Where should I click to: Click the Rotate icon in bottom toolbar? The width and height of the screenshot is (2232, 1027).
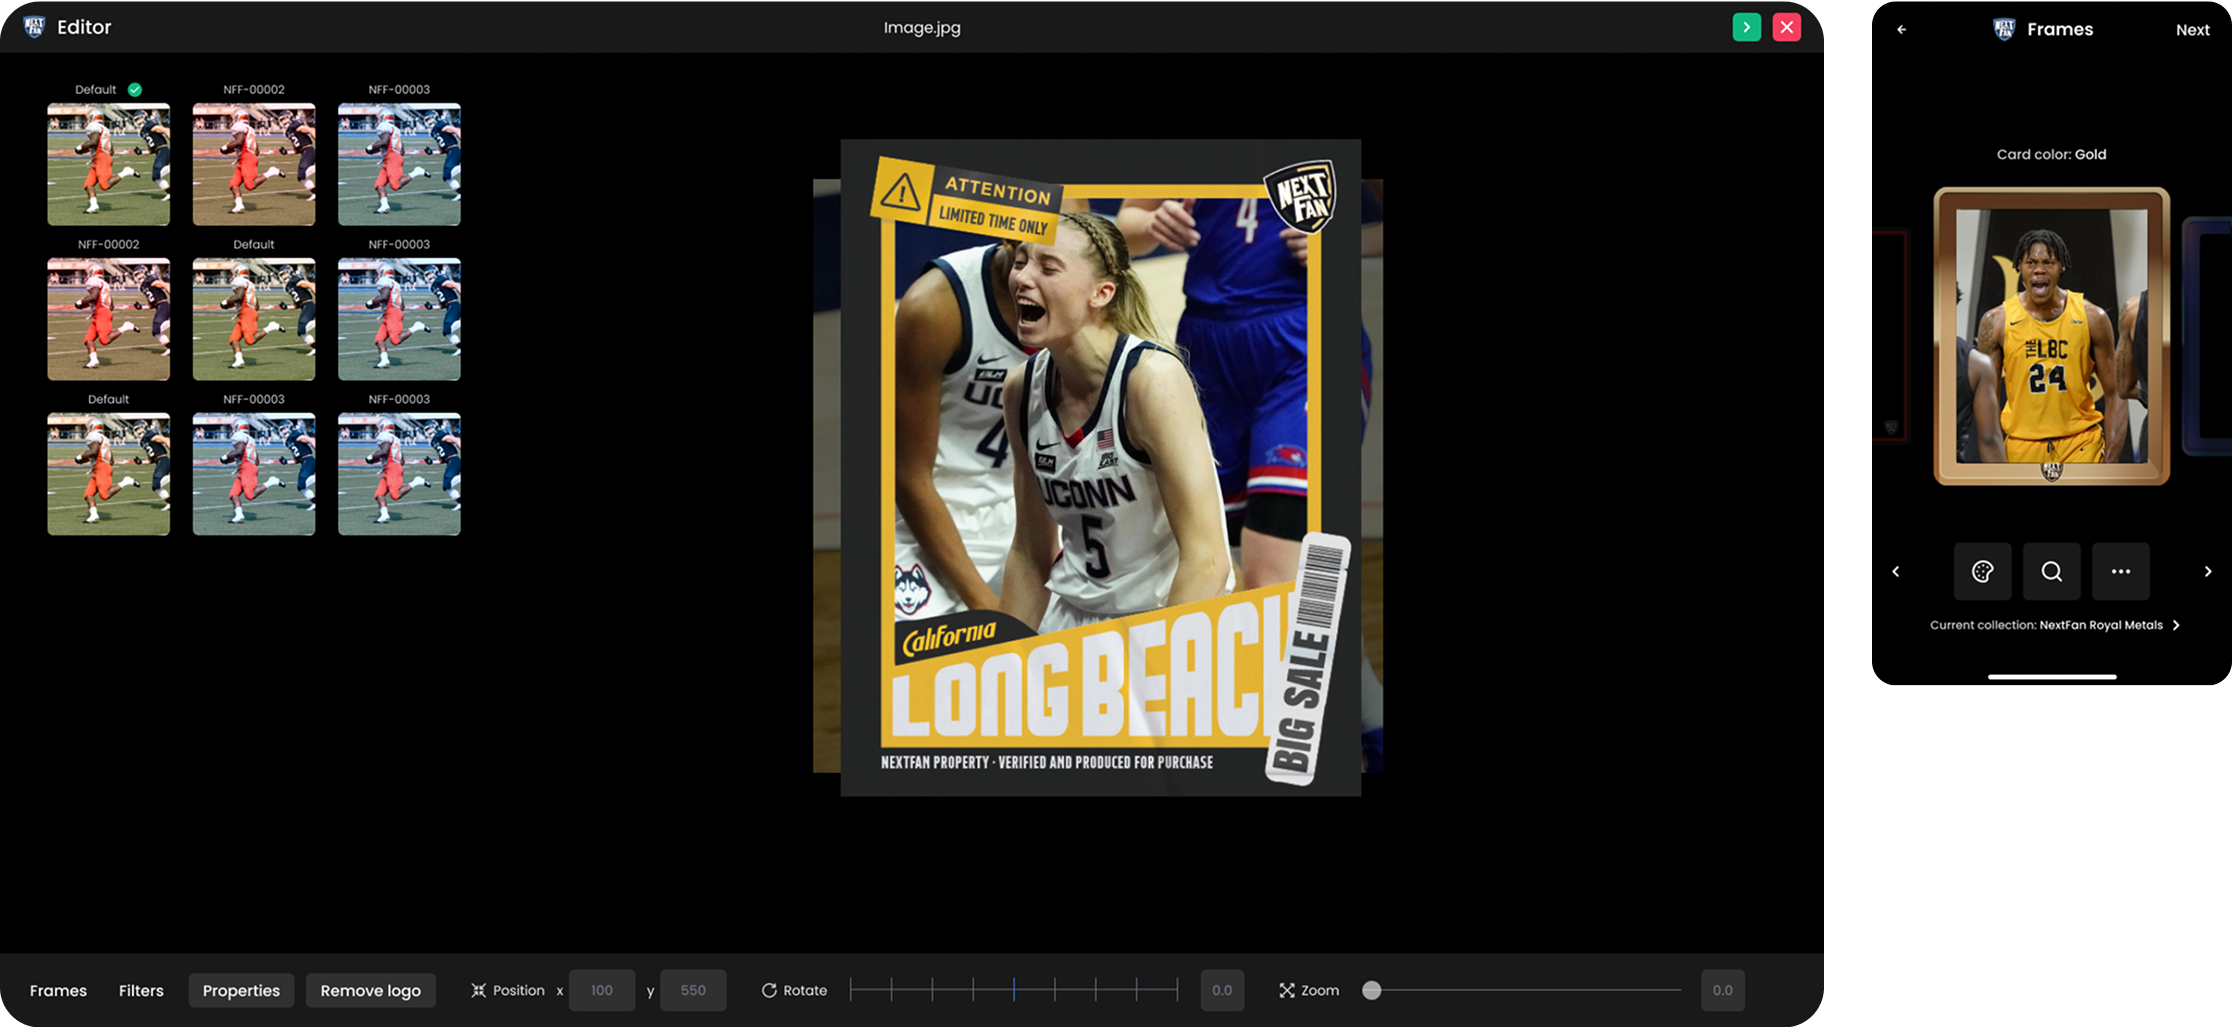[x=769, y=990]
